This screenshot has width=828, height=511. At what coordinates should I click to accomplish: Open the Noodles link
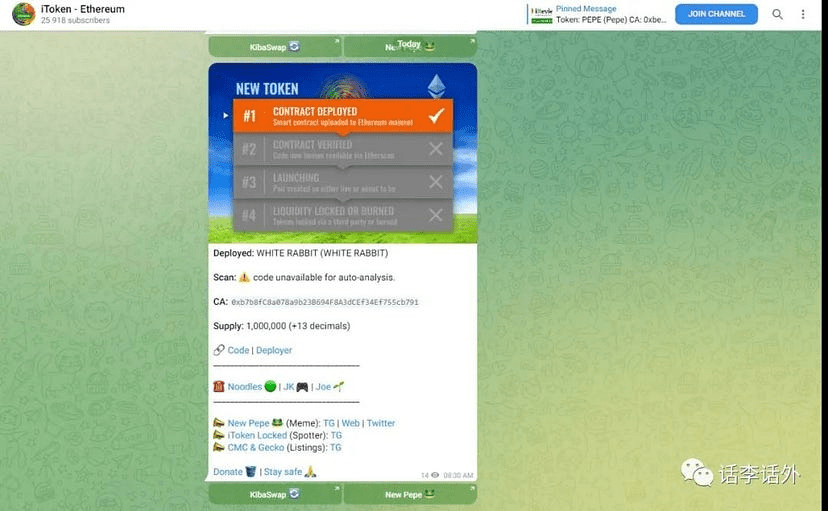tap(244, 386)
